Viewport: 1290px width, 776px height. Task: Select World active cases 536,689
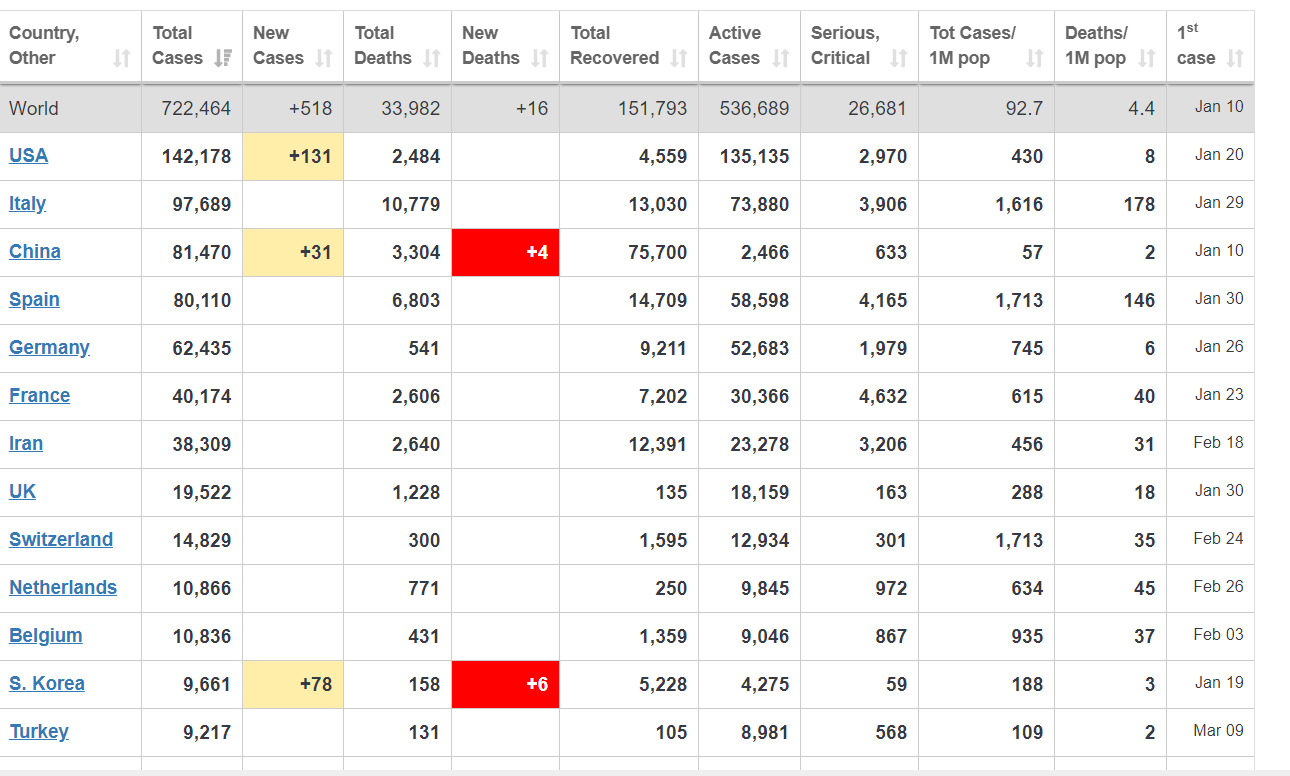coord(754,108)
